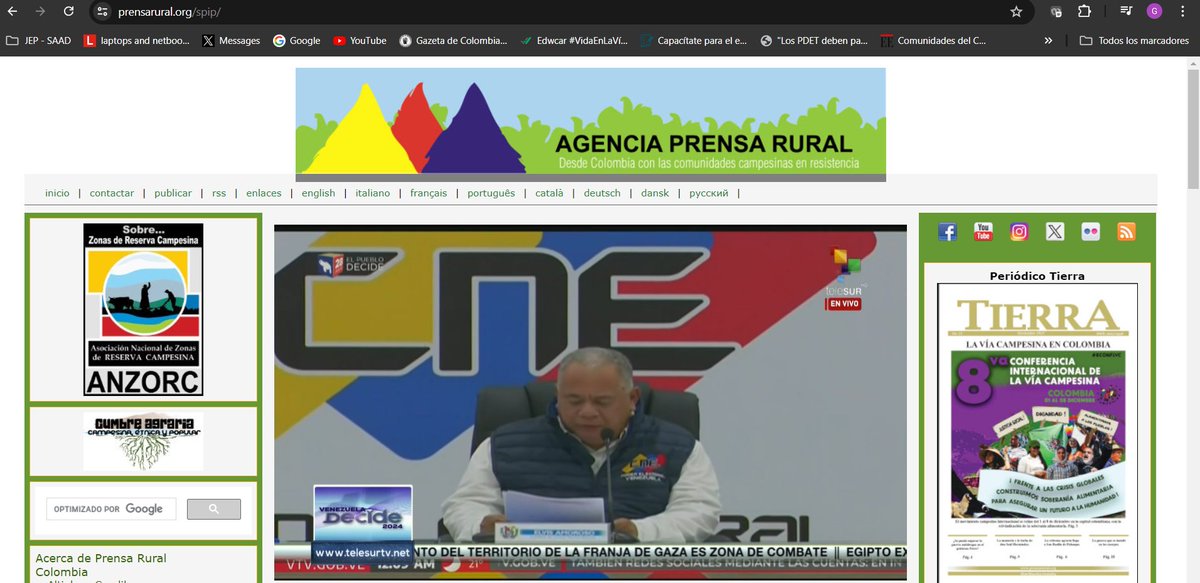Open the browser extensions puzzle icon
The height and width of the screenshot is (583, 1200).
pyautogui.click(x=1084, y=12)
